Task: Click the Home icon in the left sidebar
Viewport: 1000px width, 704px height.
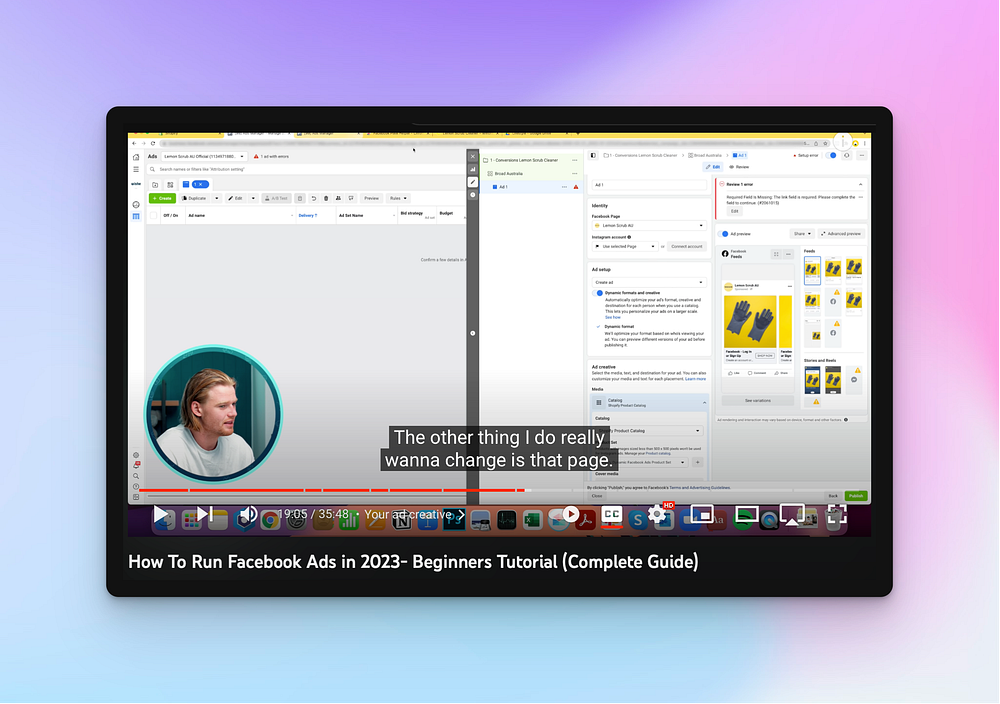Action: tap(136, 157)
